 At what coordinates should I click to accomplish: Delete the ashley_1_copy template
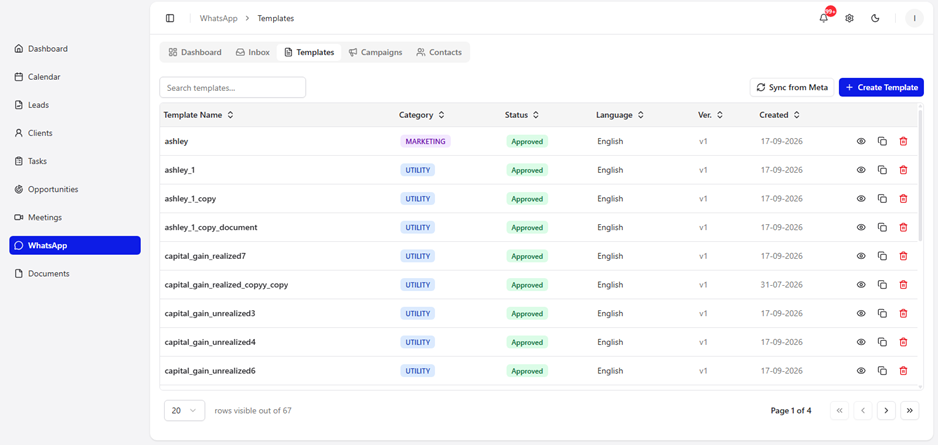click(903, 199)
